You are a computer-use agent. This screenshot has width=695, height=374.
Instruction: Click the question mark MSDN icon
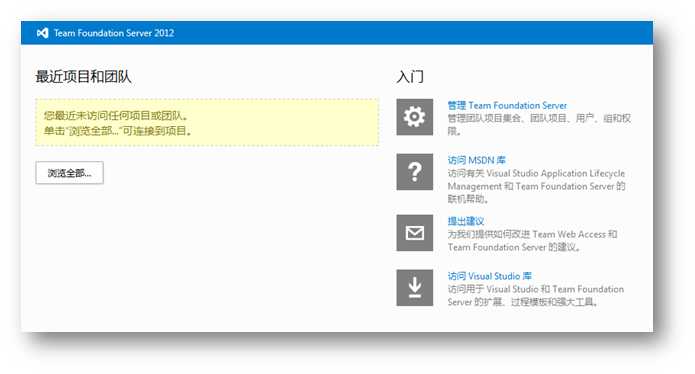[x=414, y=172]
